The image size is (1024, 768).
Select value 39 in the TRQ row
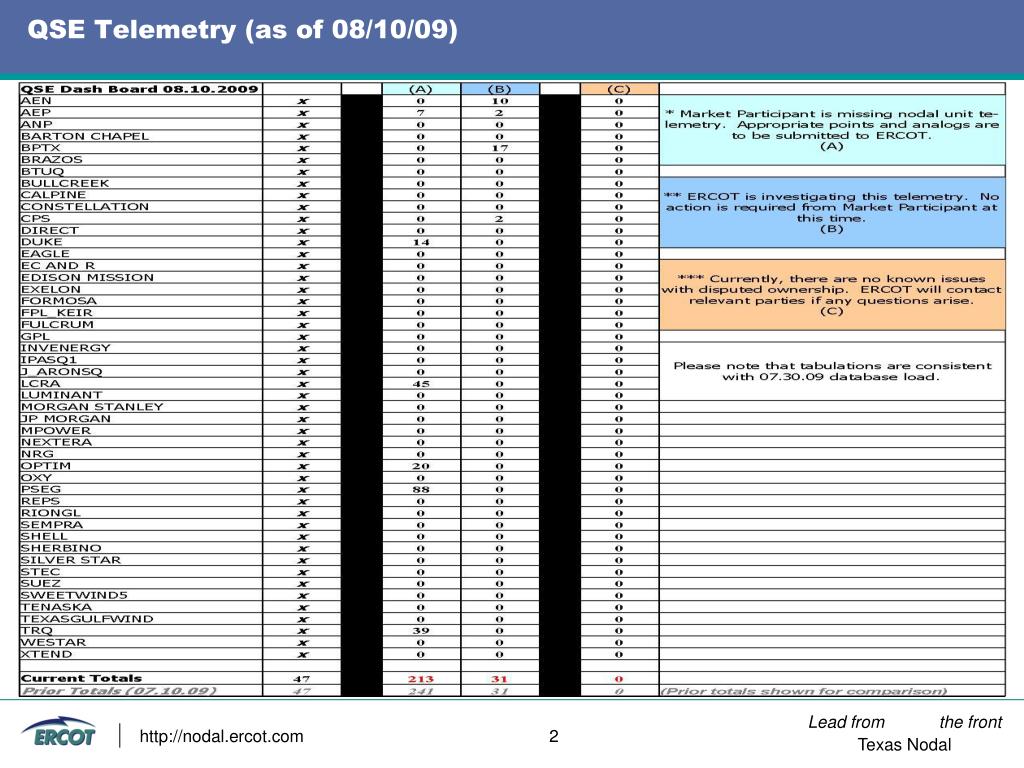pyautogui.click(x=421, y=631)
